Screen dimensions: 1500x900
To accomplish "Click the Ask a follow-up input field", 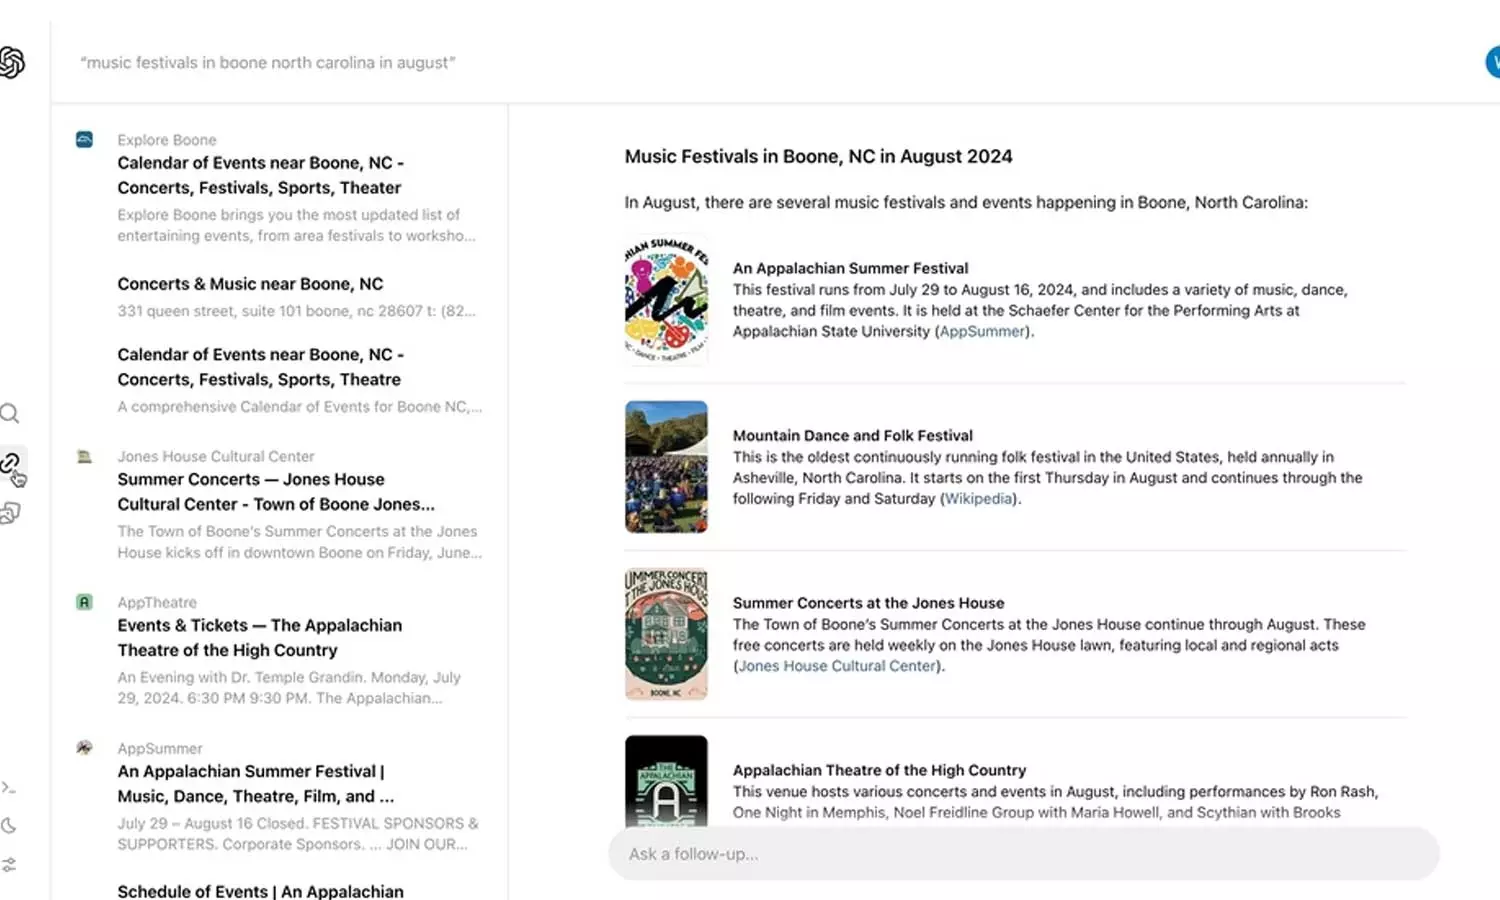I will [x=1023, y=854].
